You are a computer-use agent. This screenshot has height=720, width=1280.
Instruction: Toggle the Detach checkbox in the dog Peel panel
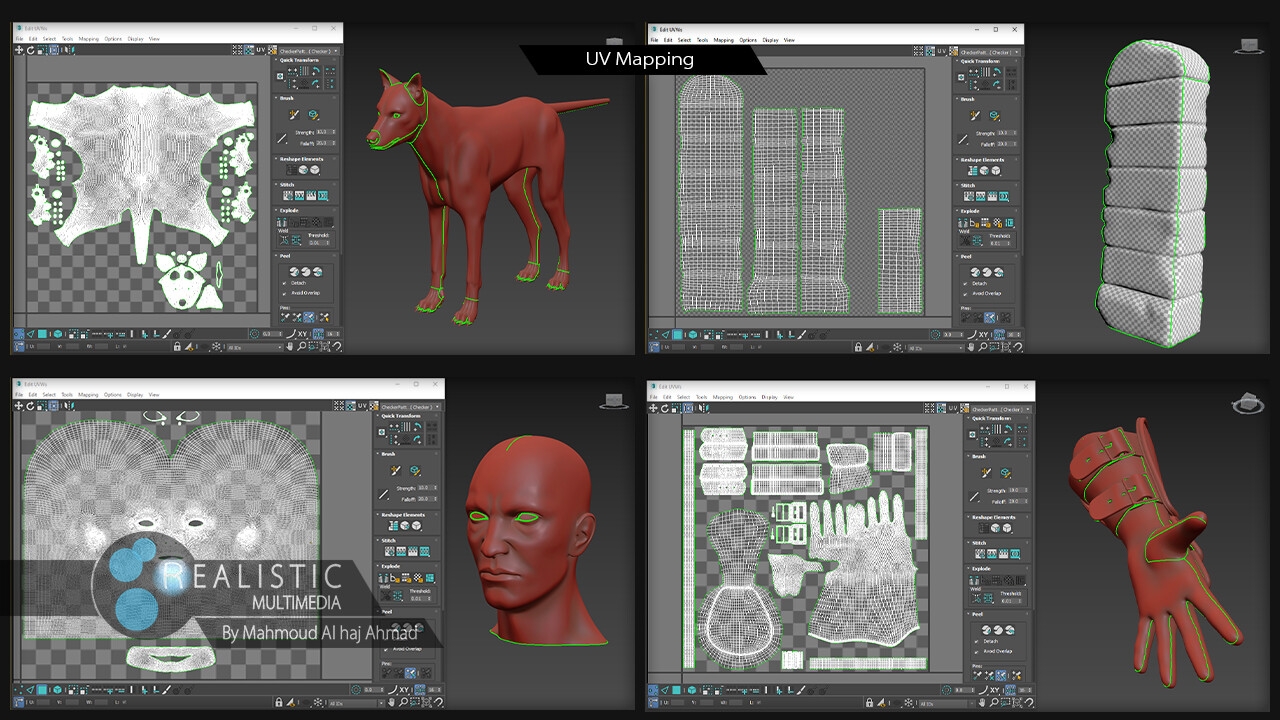tap(284, 283)
